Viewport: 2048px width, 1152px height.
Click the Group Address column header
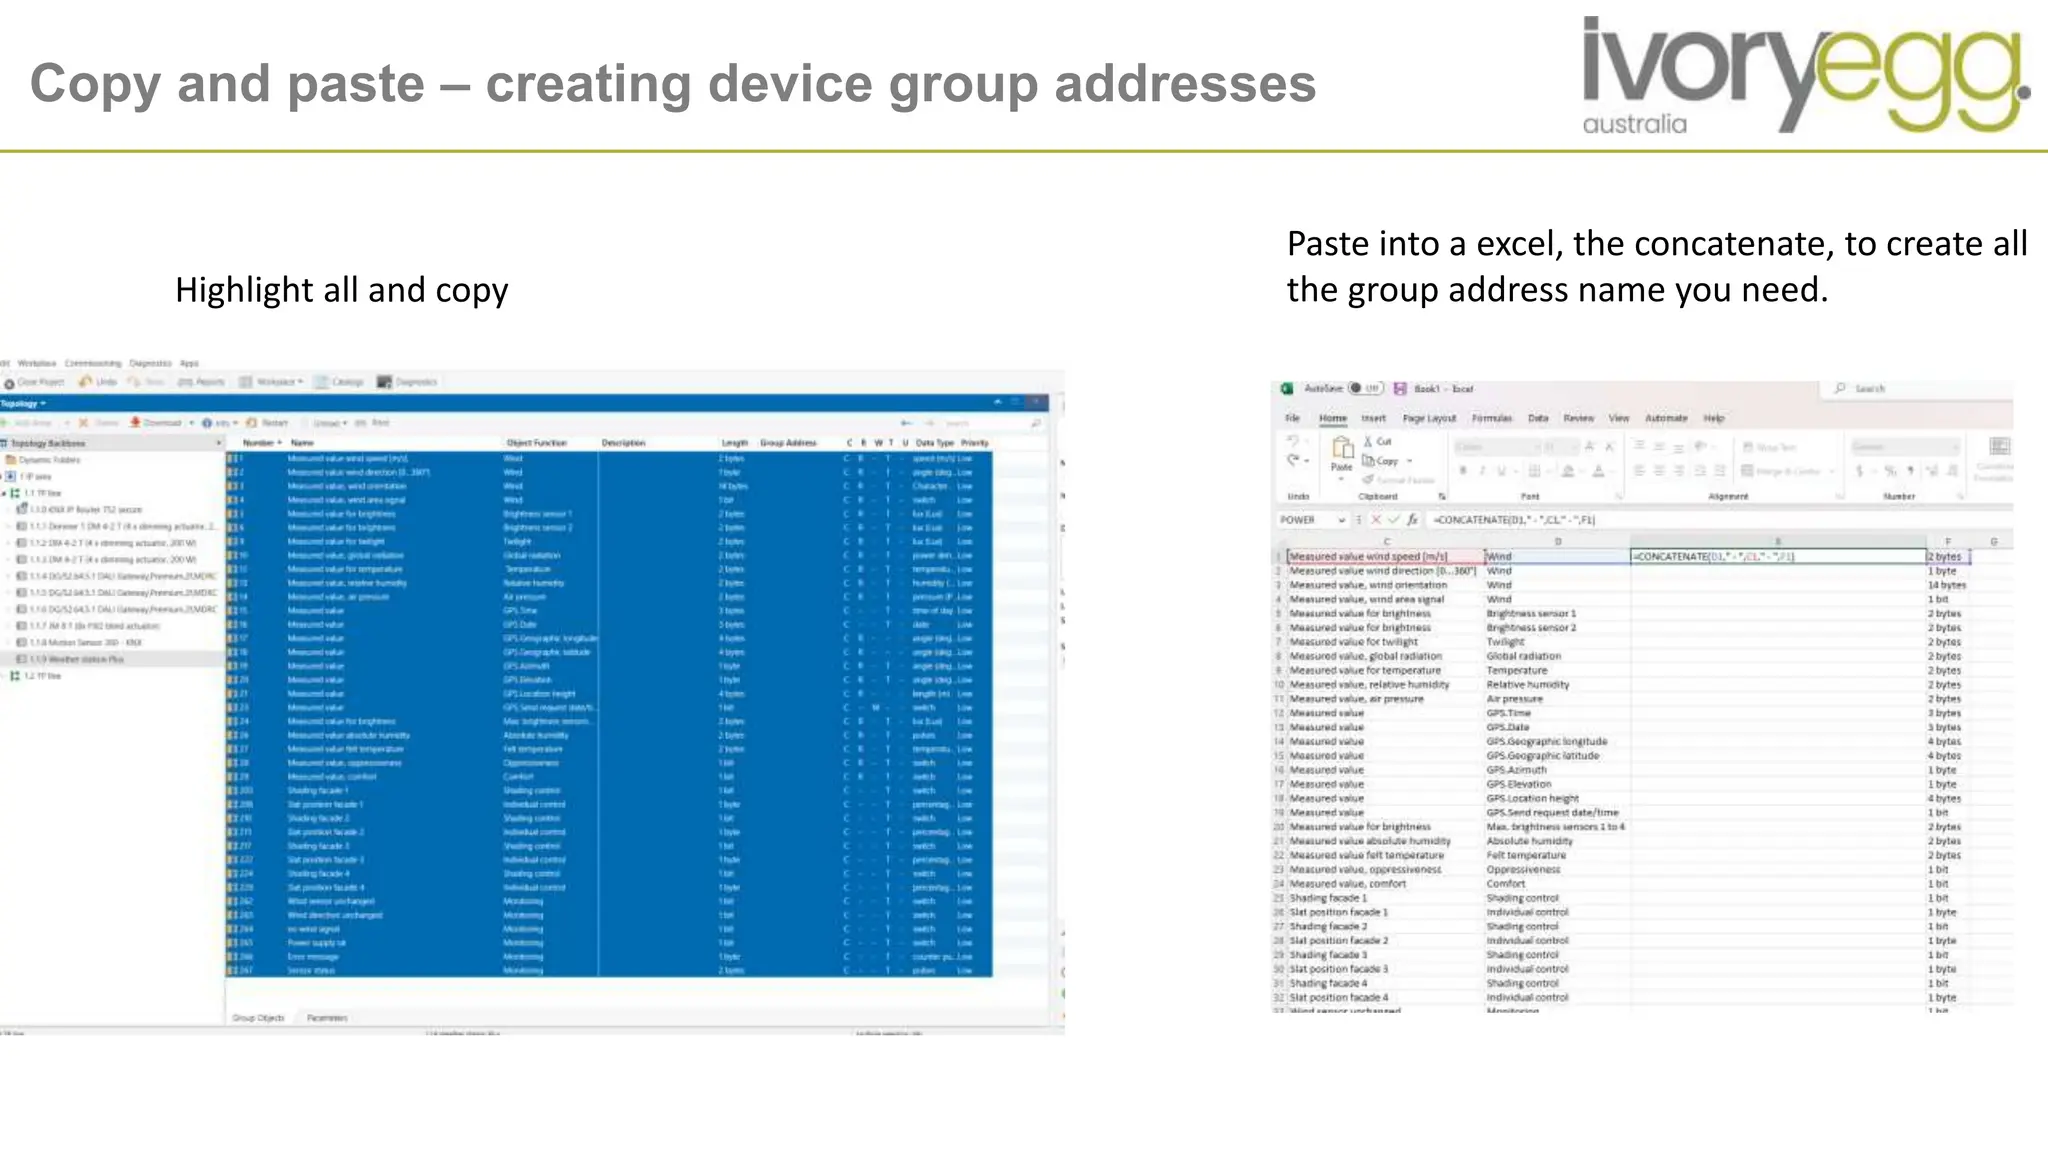788,442
